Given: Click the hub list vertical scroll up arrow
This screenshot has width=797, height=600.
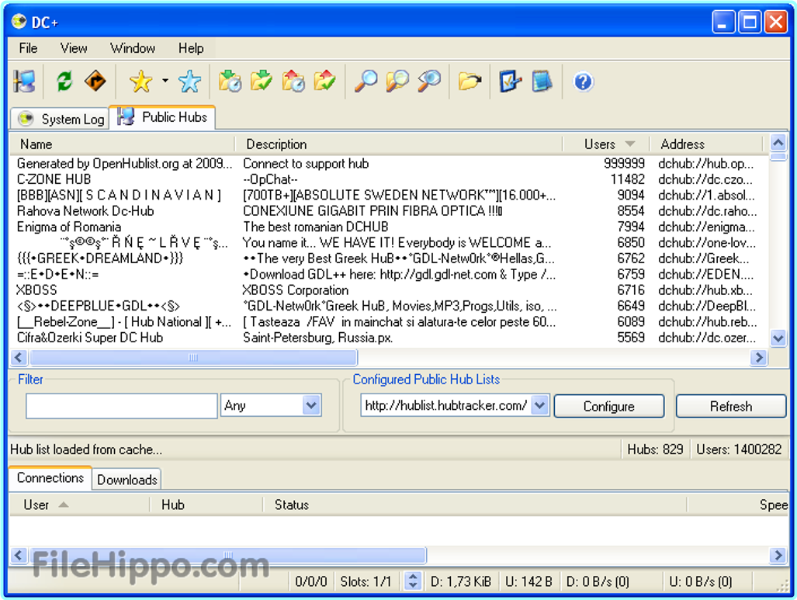Looking at the screenshot, I should click(778, 143).
